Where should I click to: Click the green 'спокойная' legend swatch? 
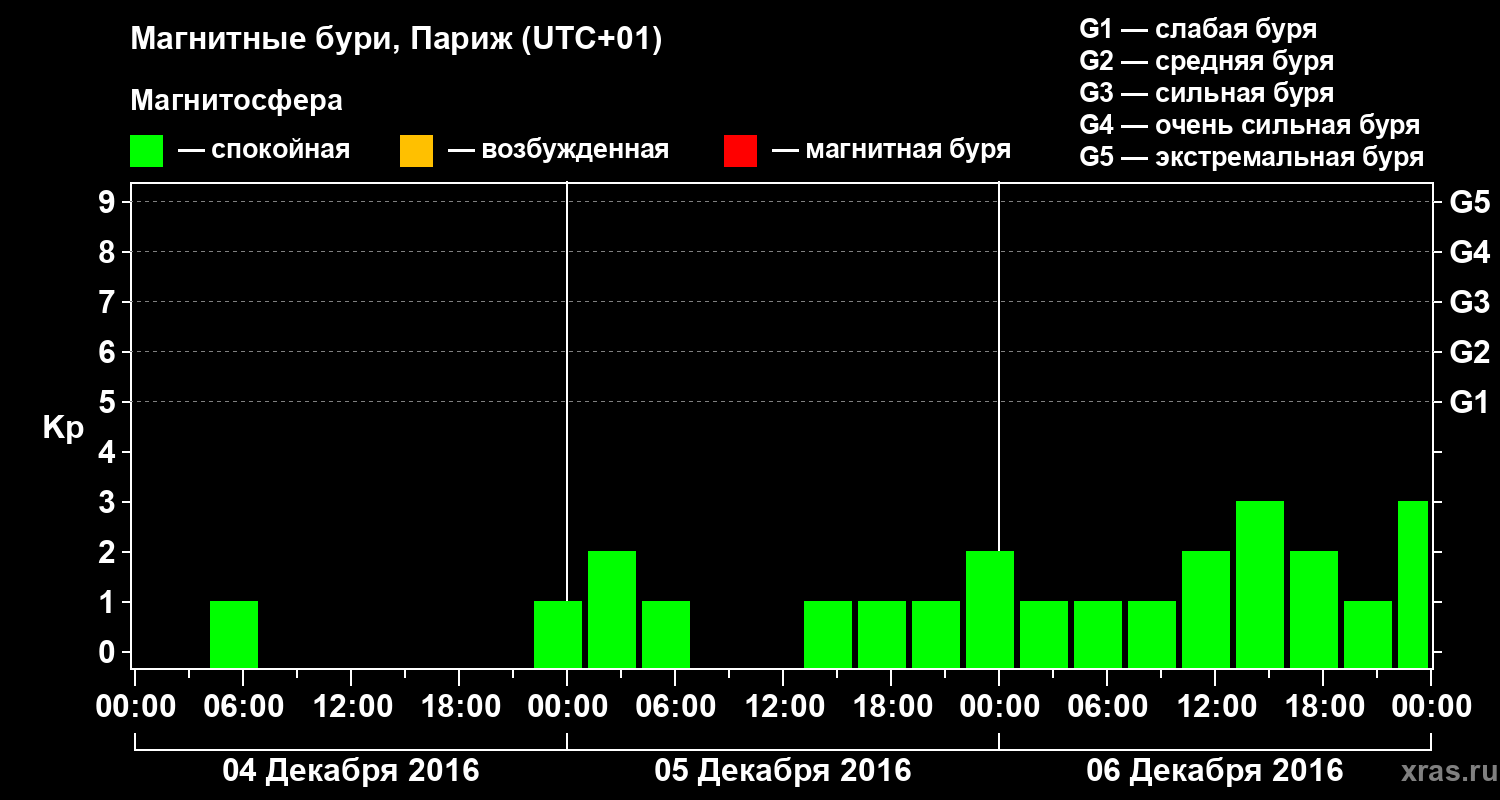tap(147, 151)
